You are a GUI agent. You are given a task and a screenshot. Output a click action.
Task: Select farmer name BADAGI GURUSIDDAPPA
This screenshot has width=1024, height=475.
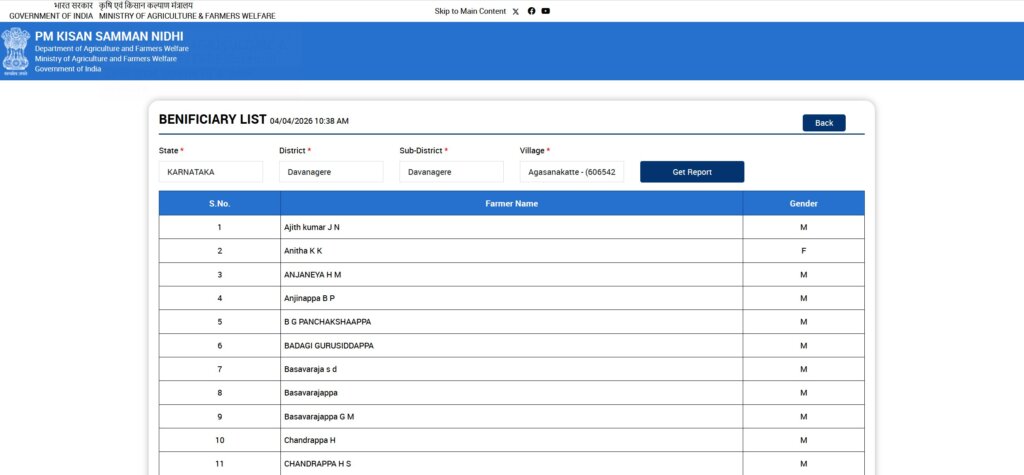328,346
